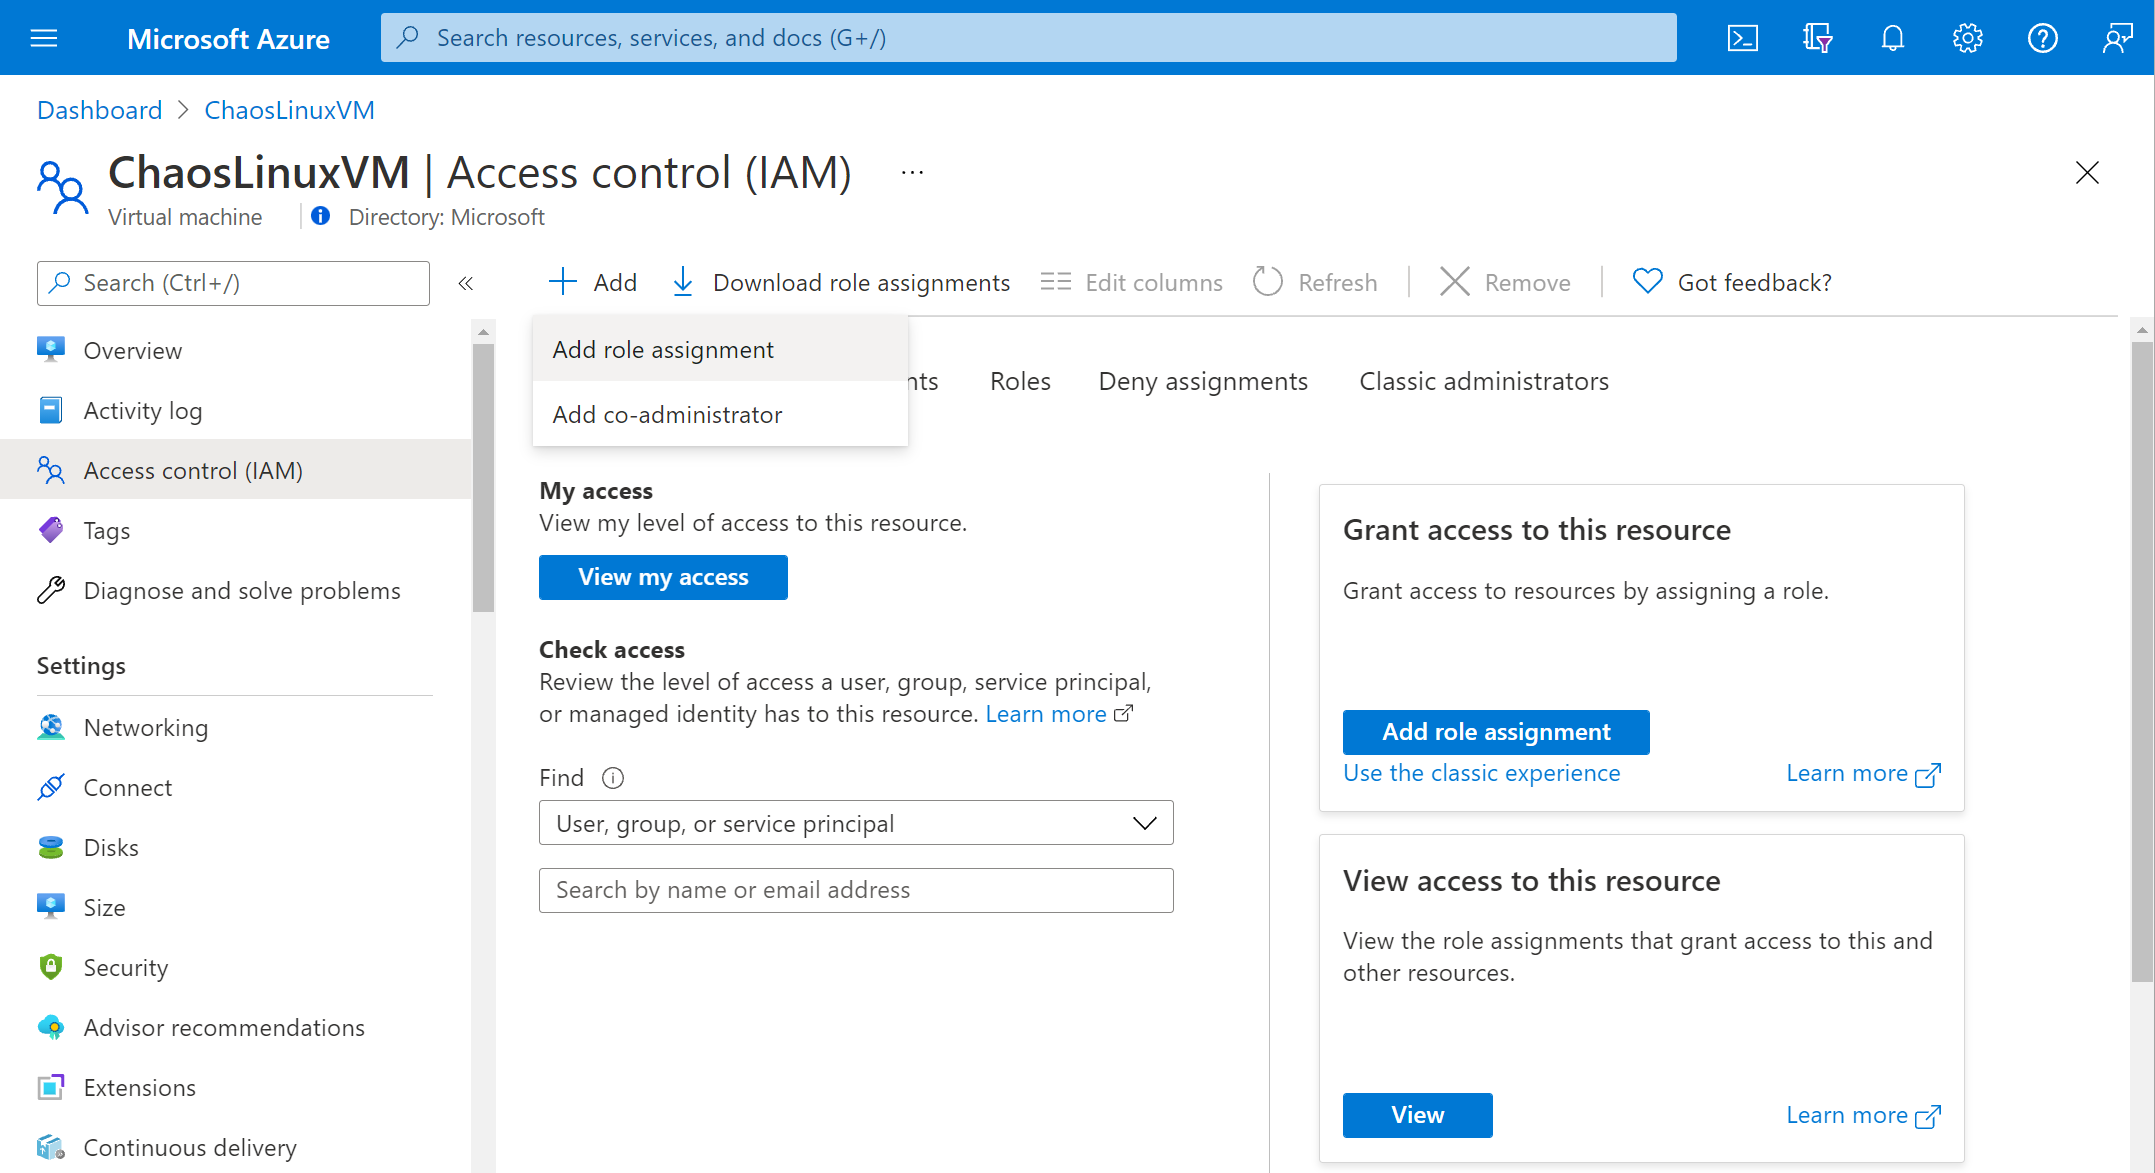Click the Activity log sidebar icon
The height and width of the screenshot is (1173, 2155).
[52, 409]
